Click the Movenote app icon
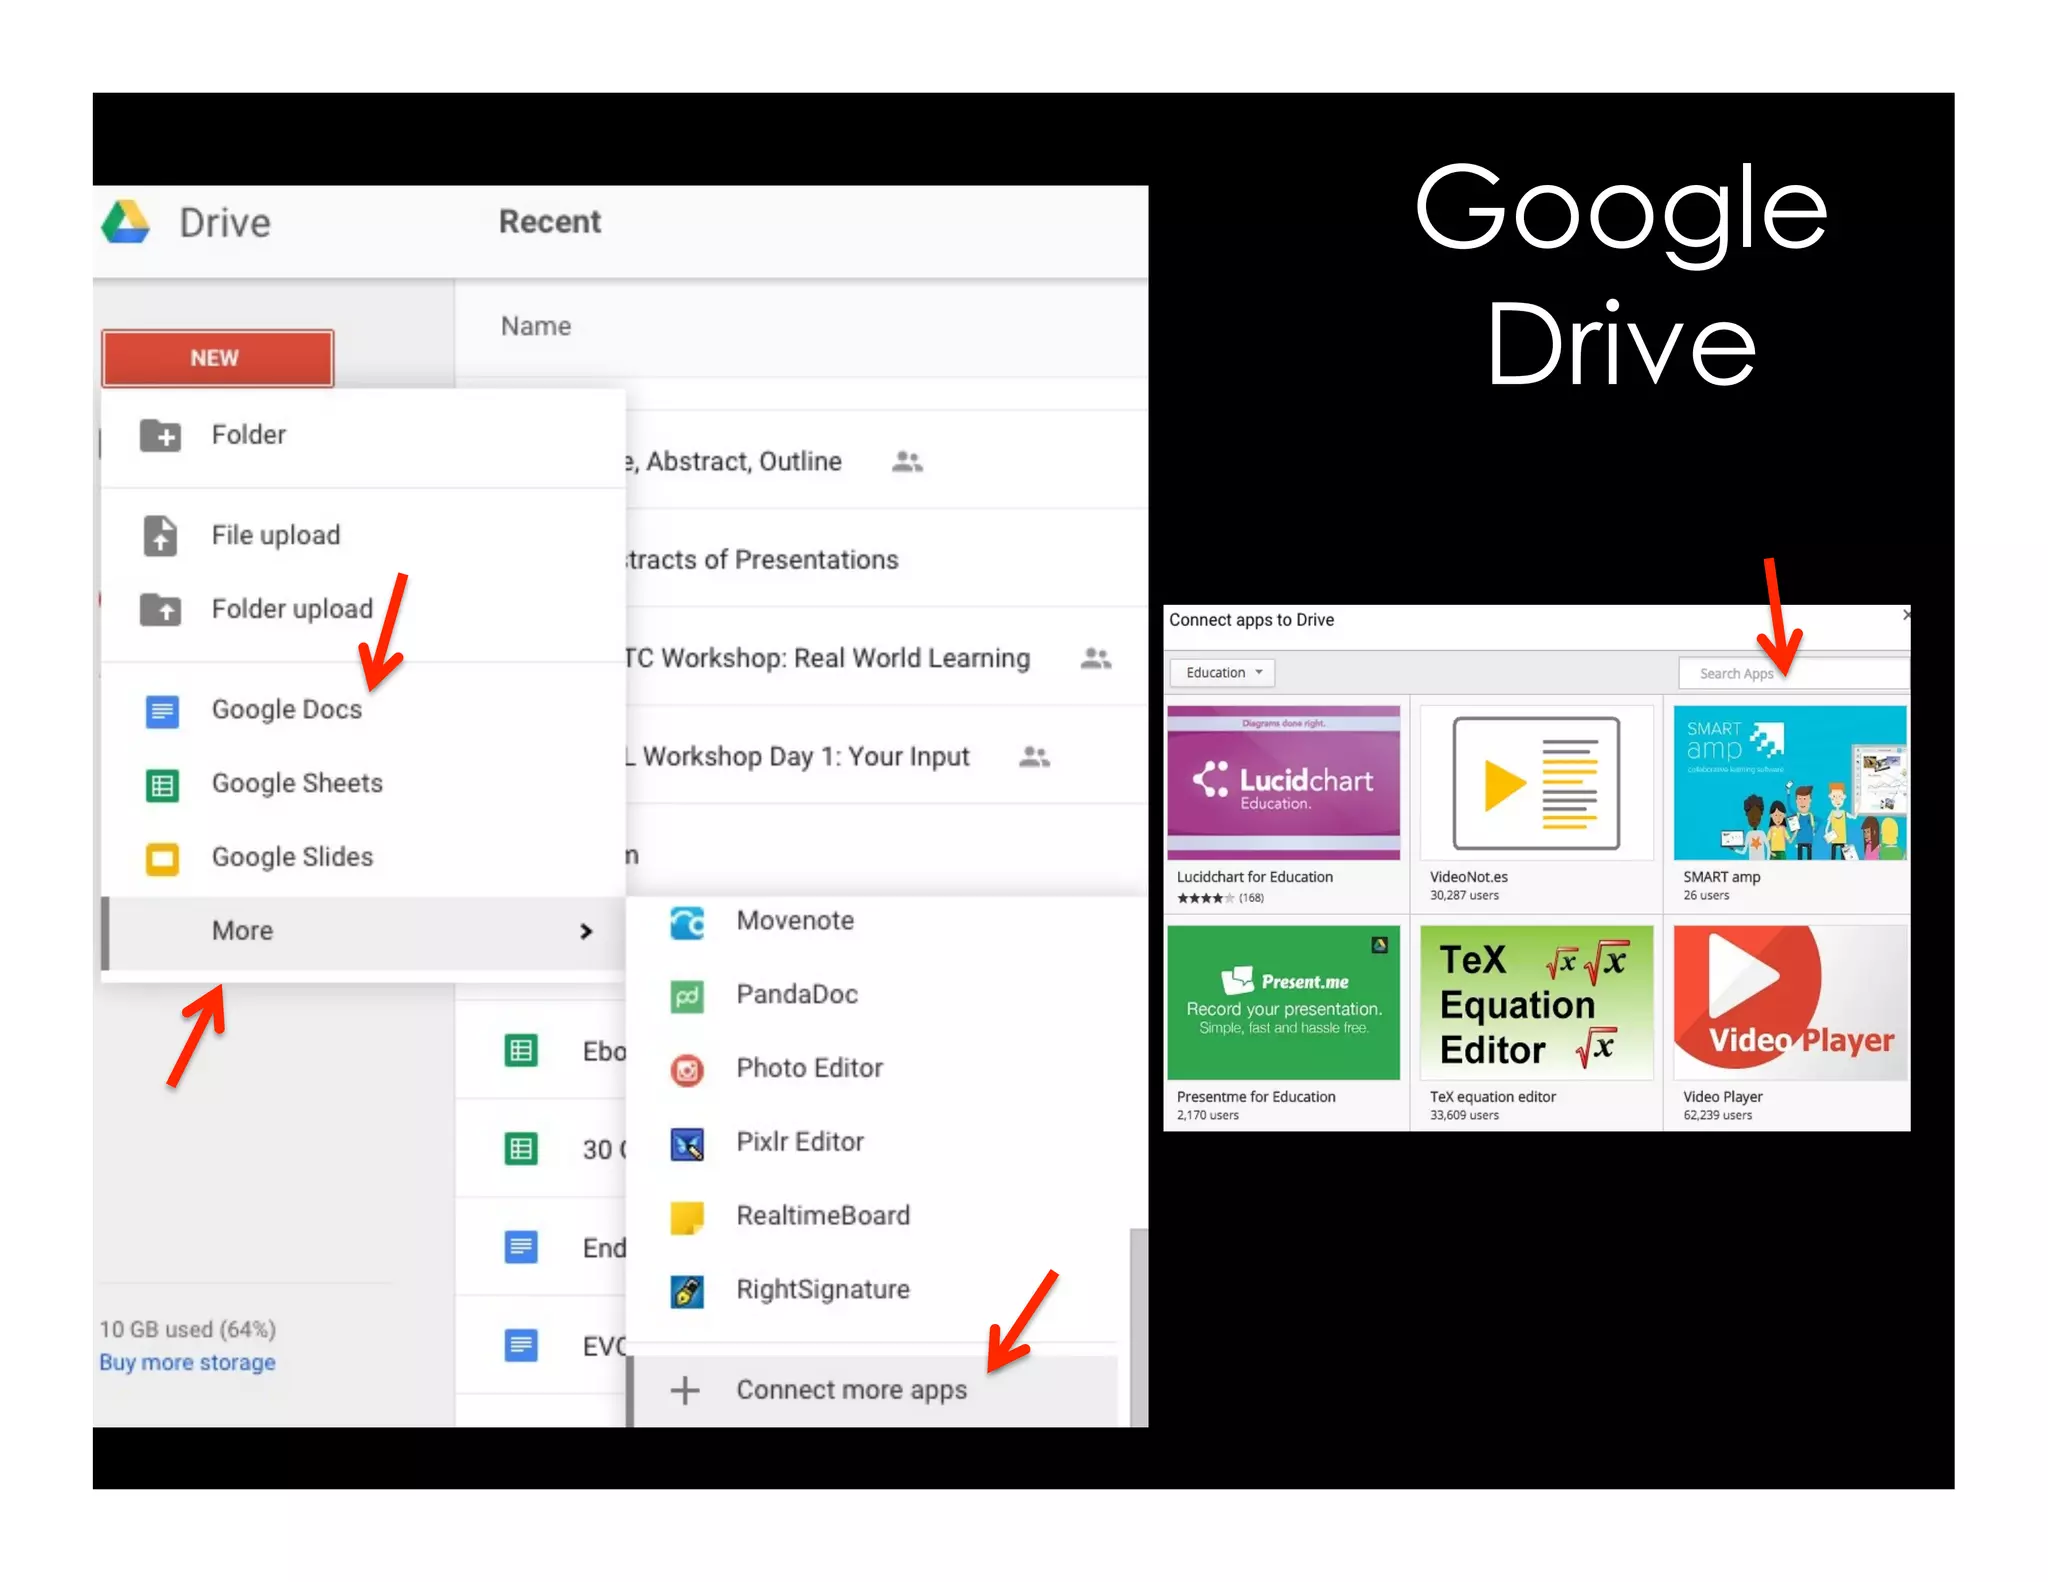 (x=687, y=921)
